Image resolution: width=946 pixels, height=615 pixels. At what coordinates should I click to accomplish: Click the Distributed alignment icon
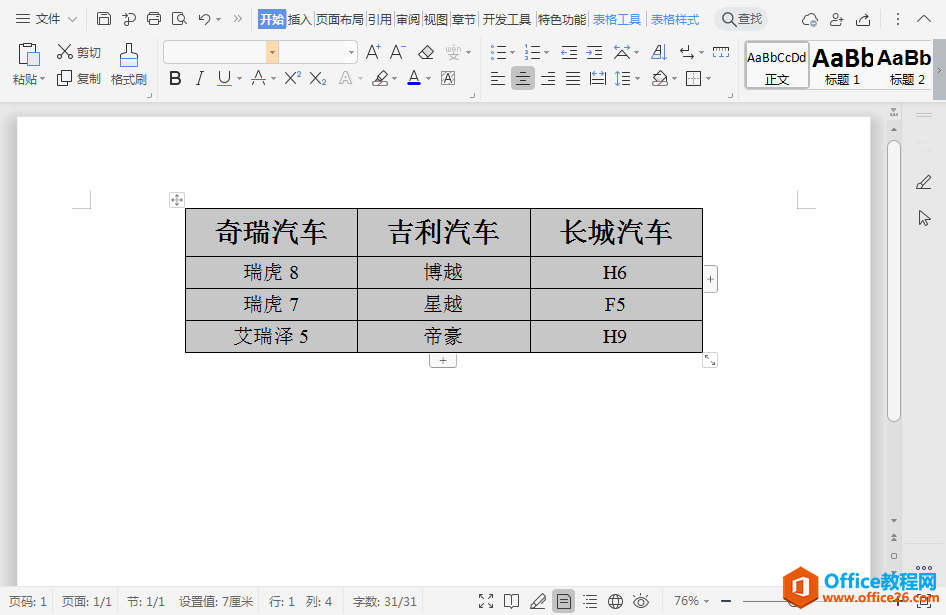[597, 78]
